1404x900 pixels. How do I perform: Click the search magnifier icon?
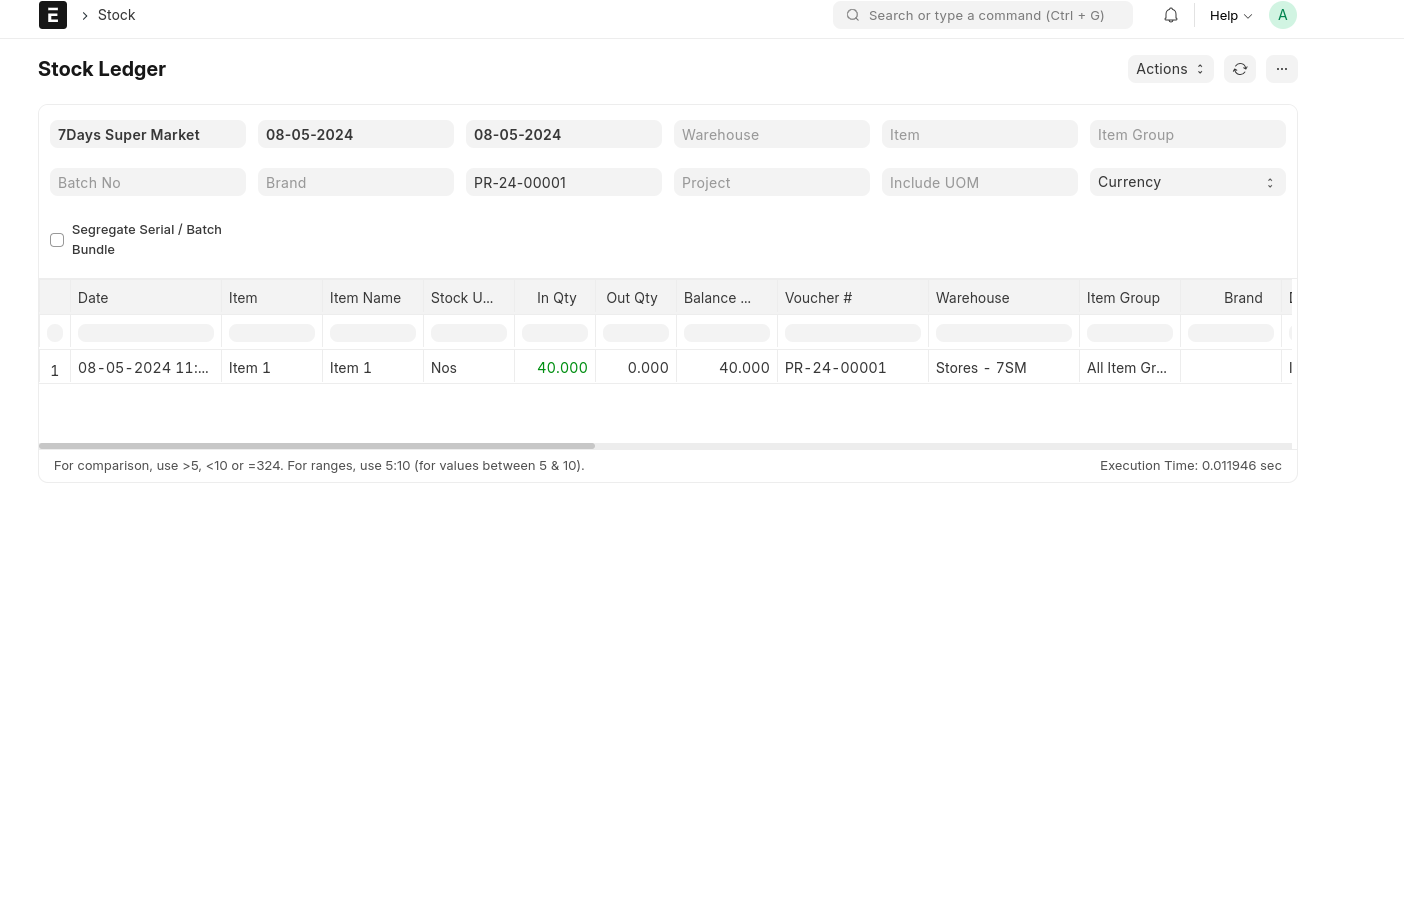click(x=853, y=15)
